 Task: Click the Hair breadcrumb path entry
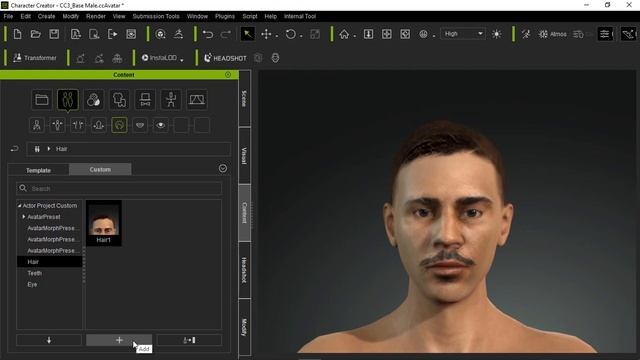pyautogui.click(x=62, y=149)
